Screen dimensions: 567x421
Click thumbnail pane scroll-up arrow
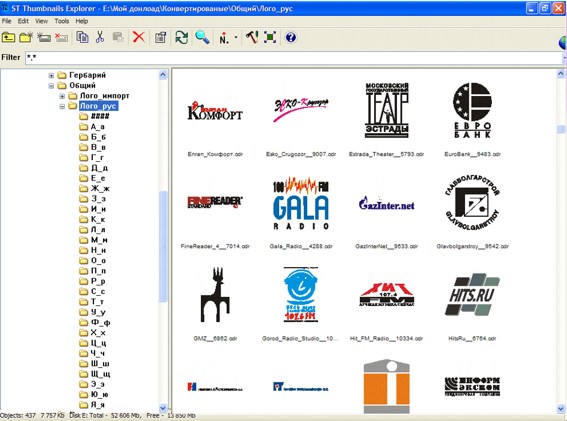[560, 74]
